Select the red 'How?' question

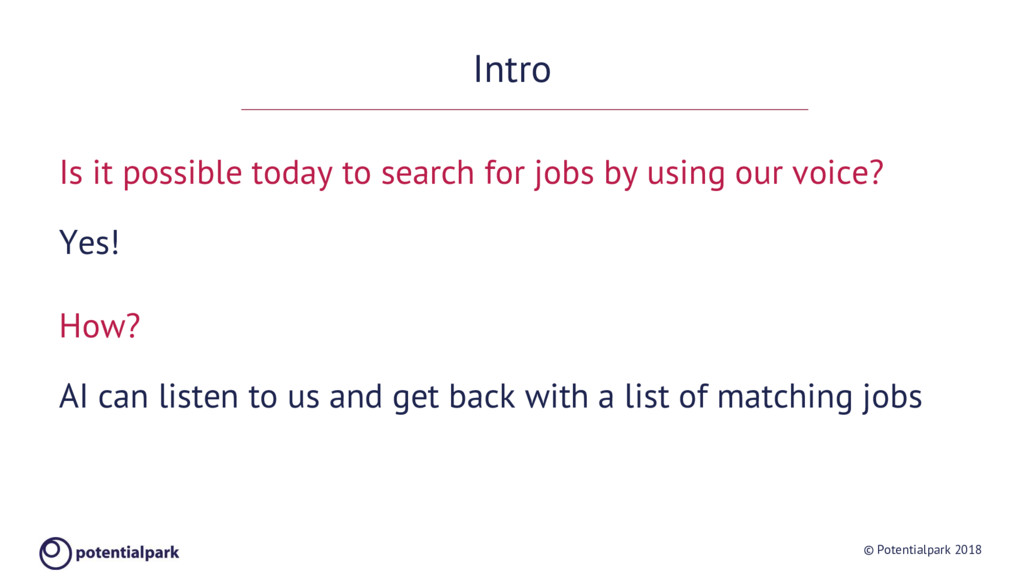[99, 325]
